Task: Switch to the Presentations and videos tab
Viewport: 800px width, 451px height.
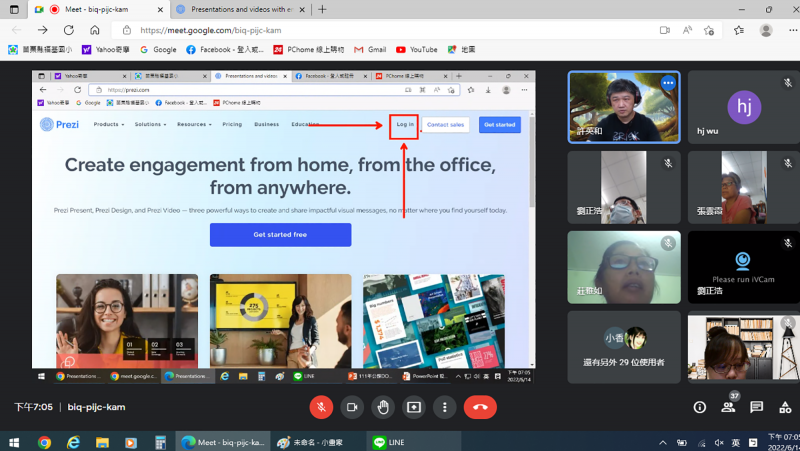Action: coord(237,9)
